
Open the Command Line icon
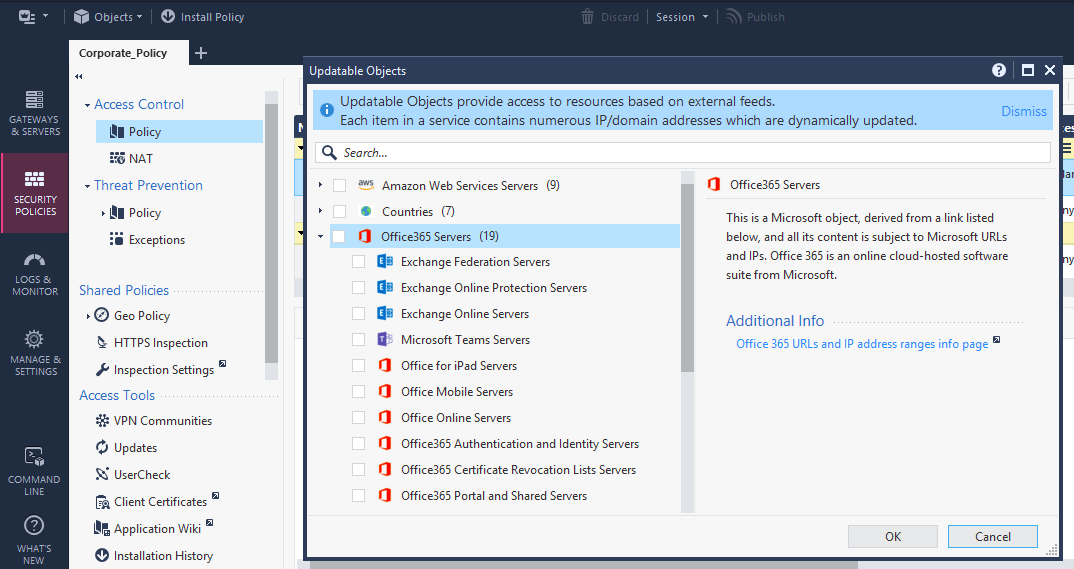pyautogui.click(x=35, y=458)
